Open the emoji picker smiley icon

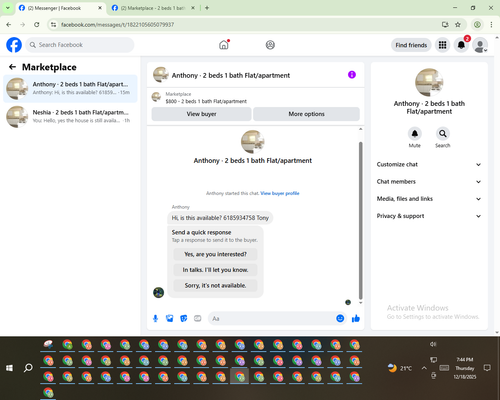(340, 318)
